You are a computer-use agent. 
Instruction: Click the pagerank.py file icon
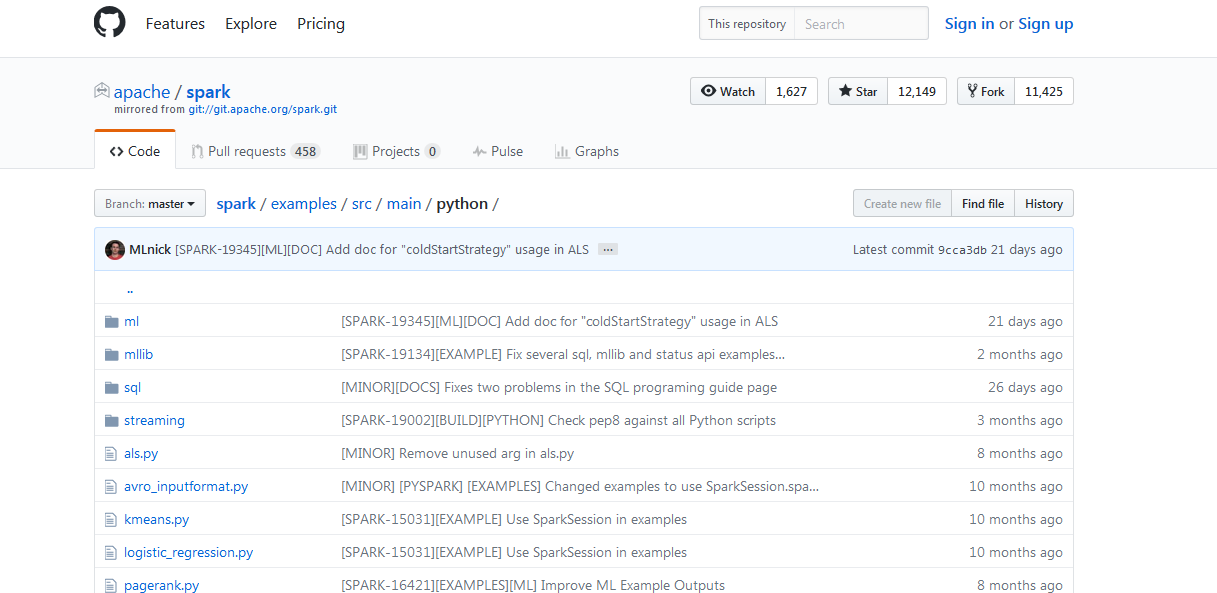(x=111, y=585)
